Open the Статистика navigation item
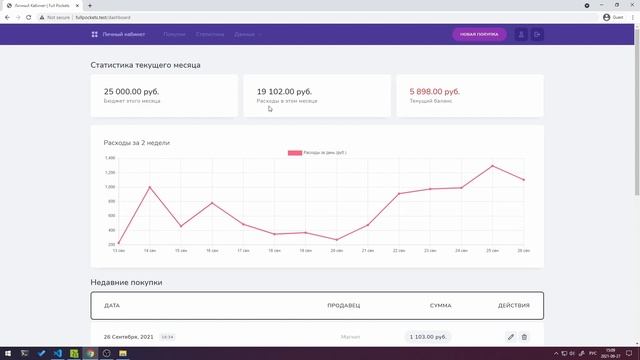The width and height of the screenshot is (640, 360). (x=210, y=34)
